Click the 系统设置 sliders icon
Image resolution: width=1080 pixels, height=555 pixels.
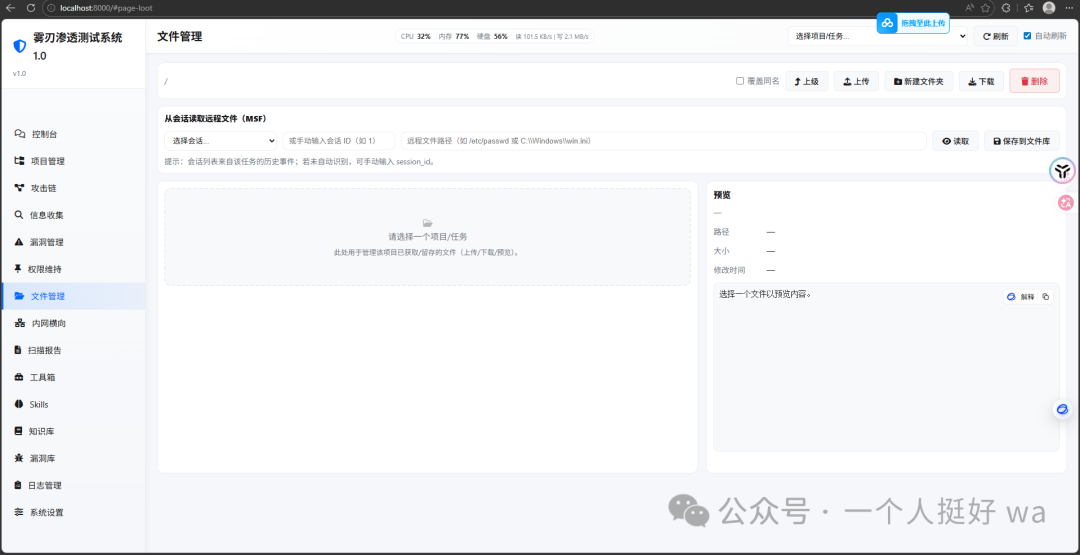pyautogui.click(x=19, y=512)
